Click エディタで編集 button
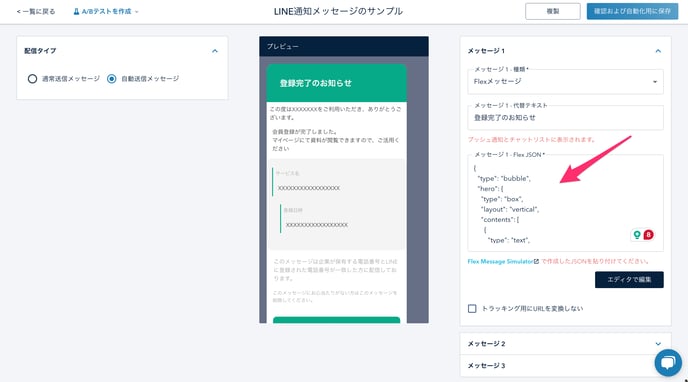 [x=629, y=280]
